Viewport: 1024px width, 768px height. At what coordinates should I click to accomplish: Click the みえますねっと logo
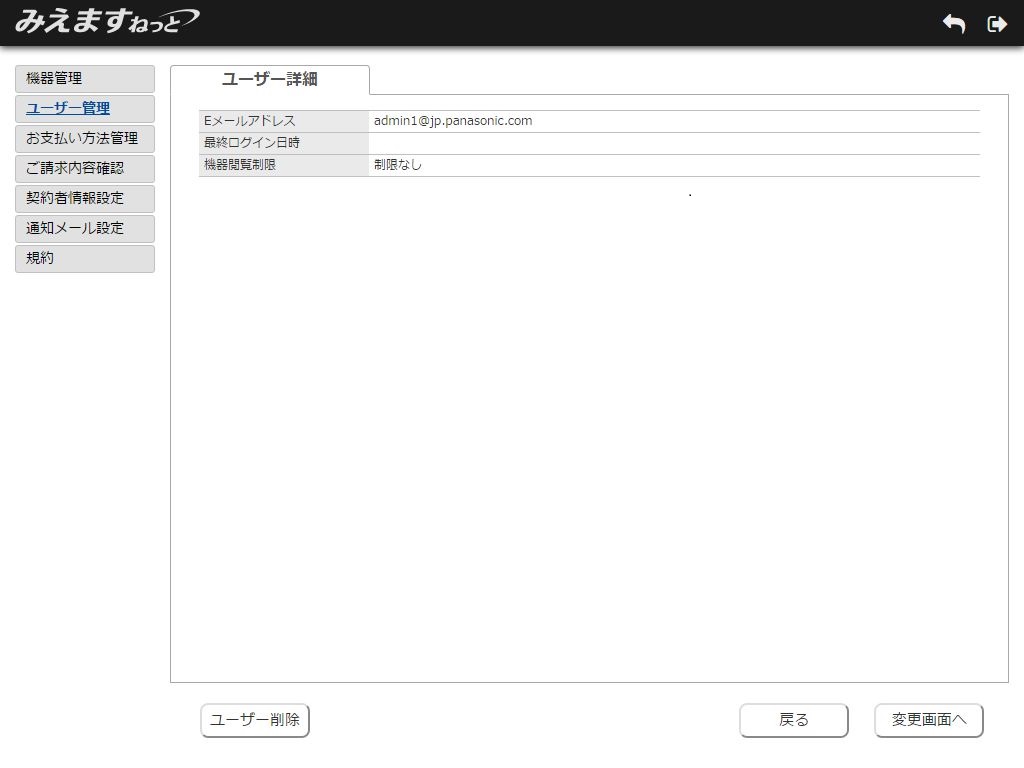pyautogui.click(x=106, y=21)
